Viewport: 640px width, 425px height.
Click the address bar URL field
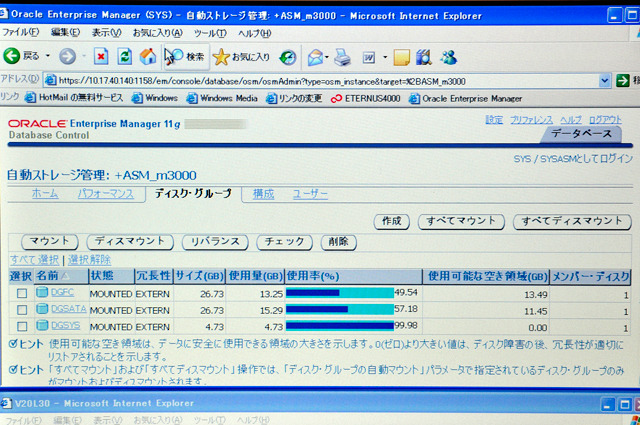coord(322,80)
